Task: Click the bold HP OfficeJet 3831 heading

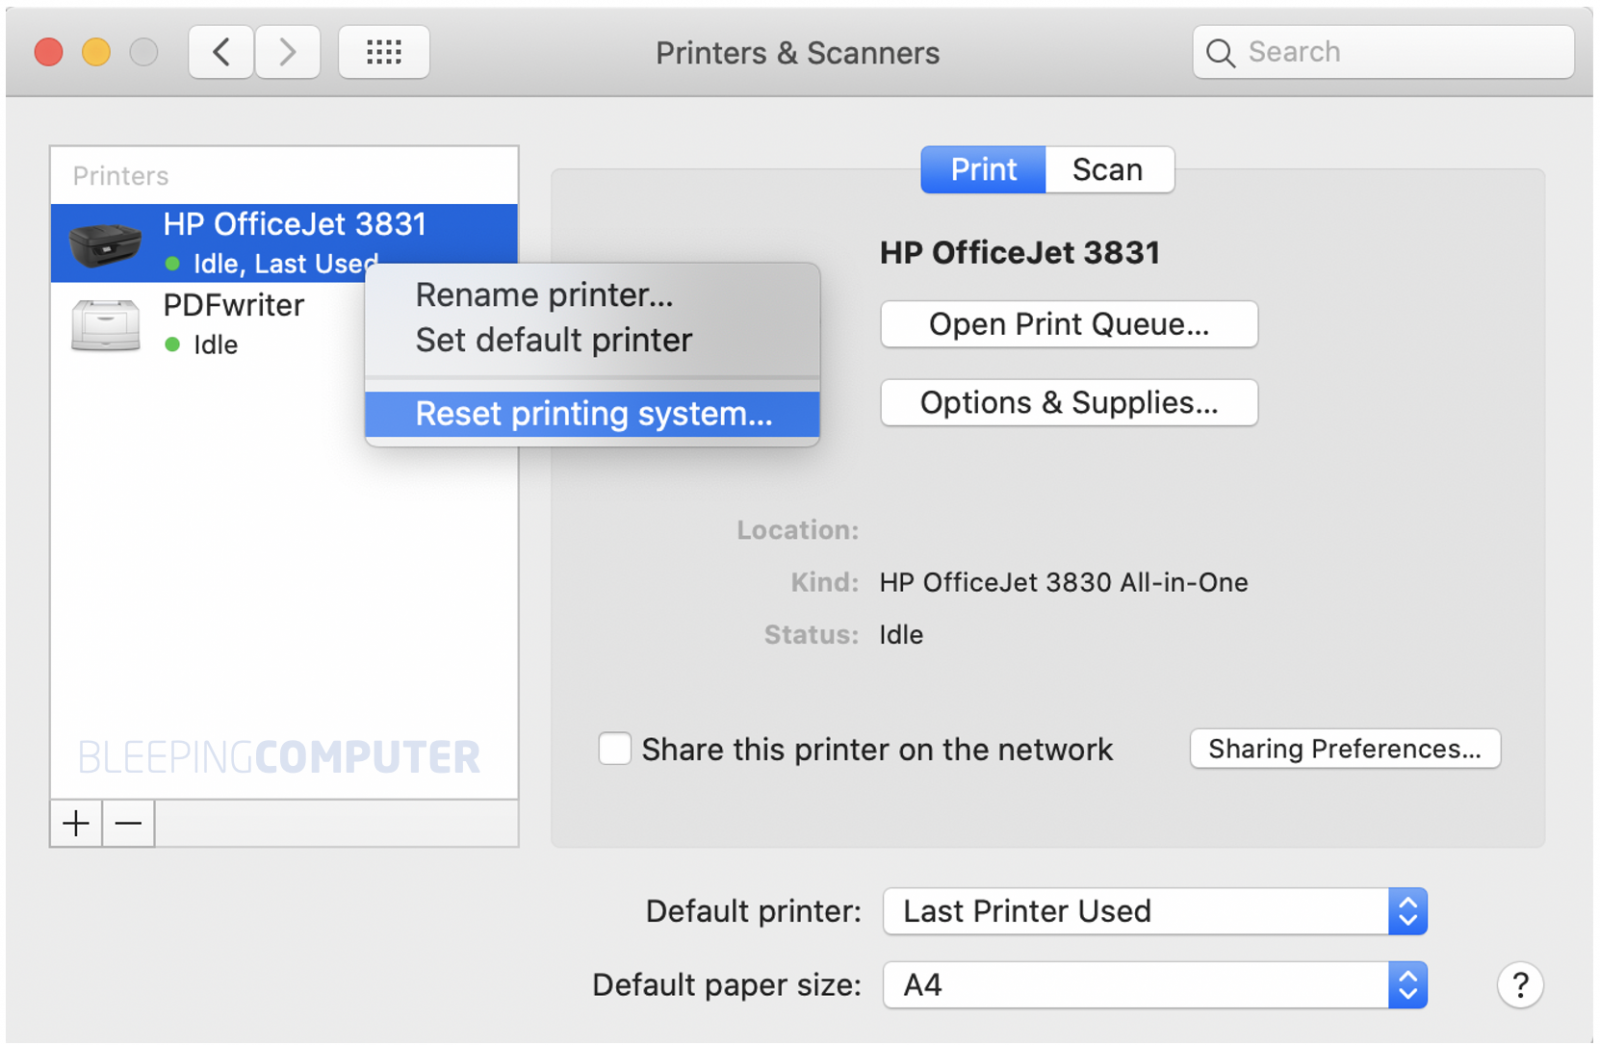Action: pos(1020,252)
